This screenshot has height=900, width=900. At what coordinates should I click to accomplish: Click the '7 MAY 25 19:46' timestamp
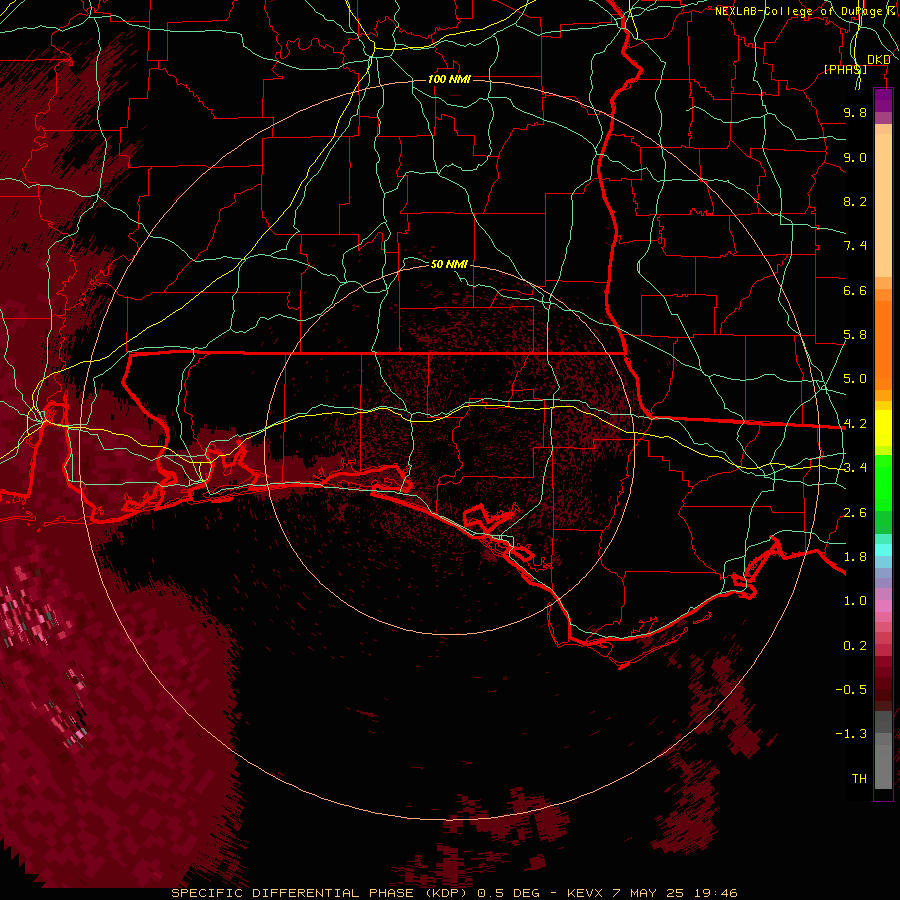pyautogui.click(x=674, y=893)
